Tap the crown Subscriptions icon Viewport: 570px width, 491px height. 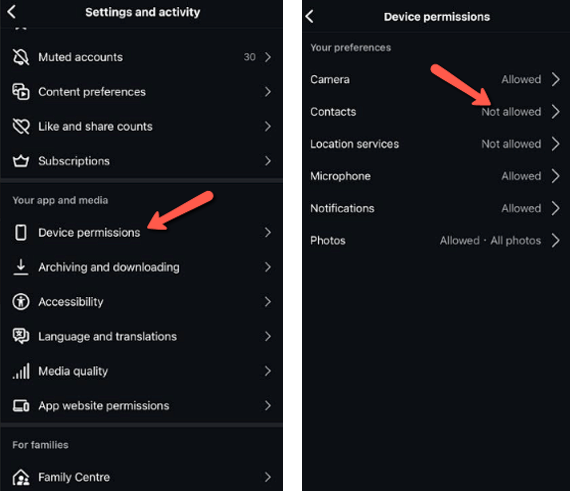tap(21, 161)
